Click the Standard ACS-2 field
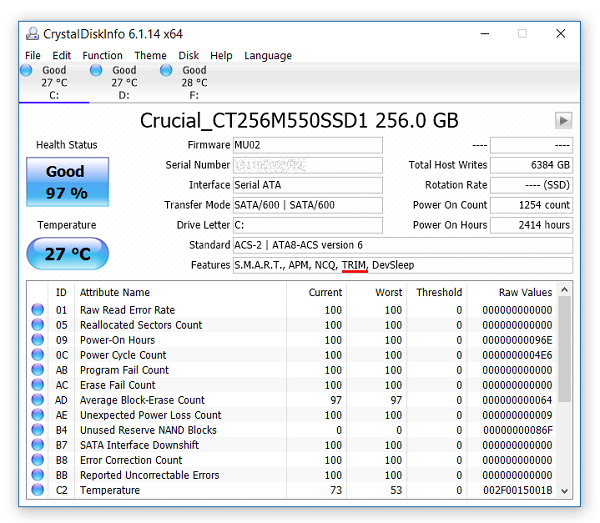 403,245
